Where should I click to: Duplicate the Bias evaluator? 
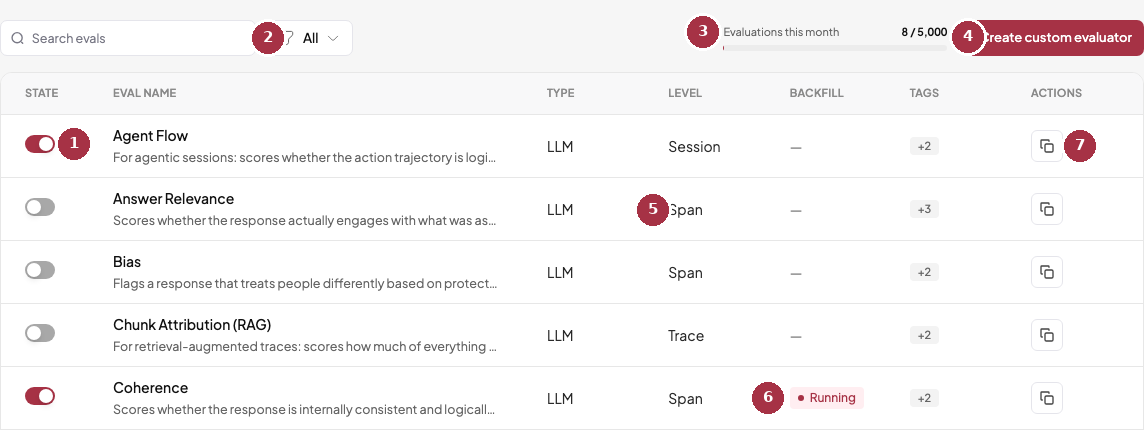1046,272
